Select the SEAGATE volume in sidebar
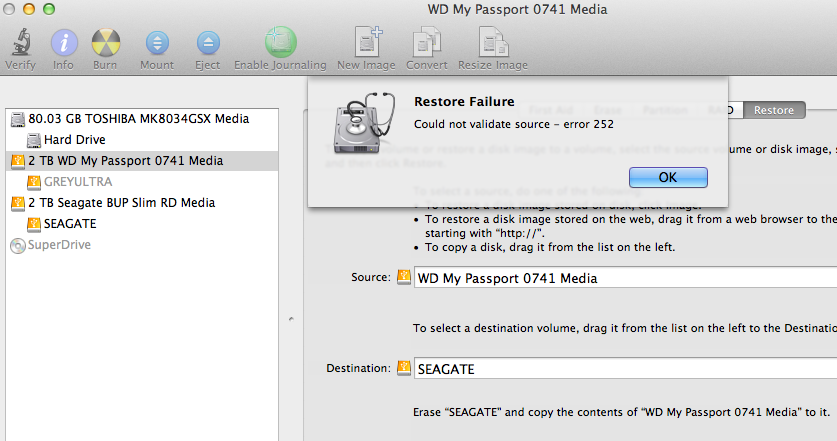837x441 pixels. 142,224
